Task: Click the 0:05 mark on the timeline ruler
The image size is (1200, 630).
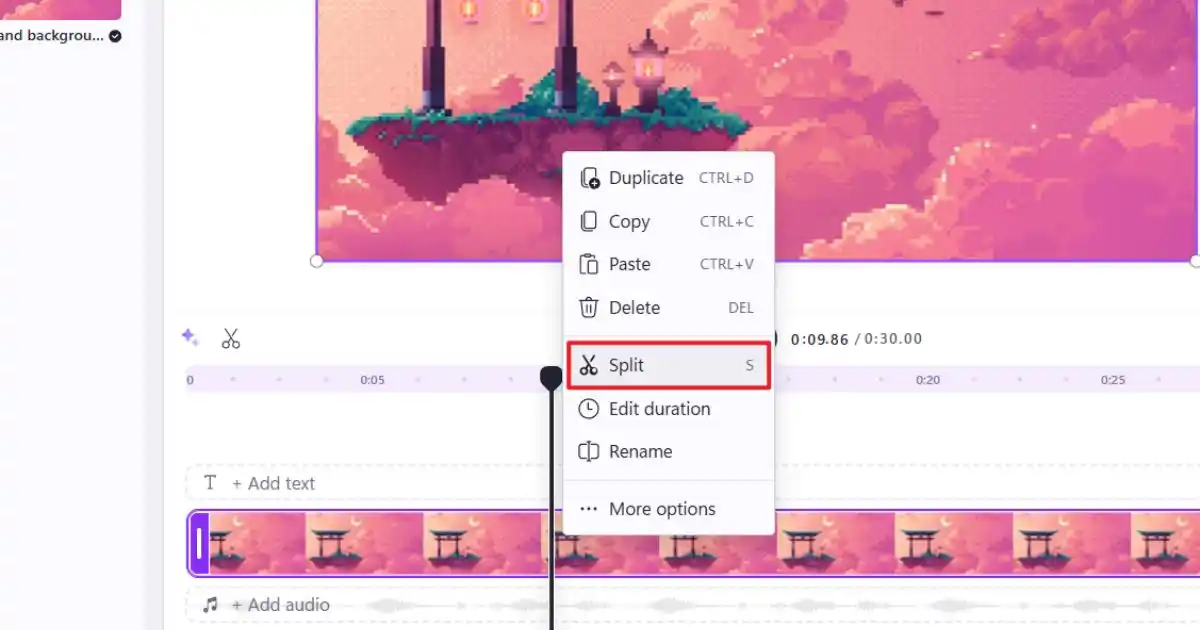Action: [x=373, y=380]
